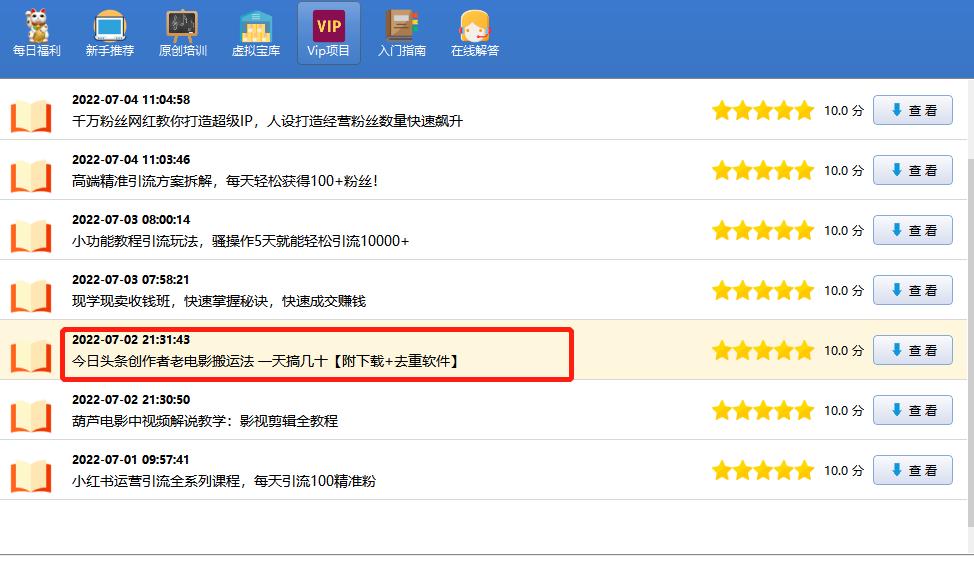This screenshot has width=974, height=561.
Task: Click book icon for 葫芦电影中视频 entry
Action: 30,416
